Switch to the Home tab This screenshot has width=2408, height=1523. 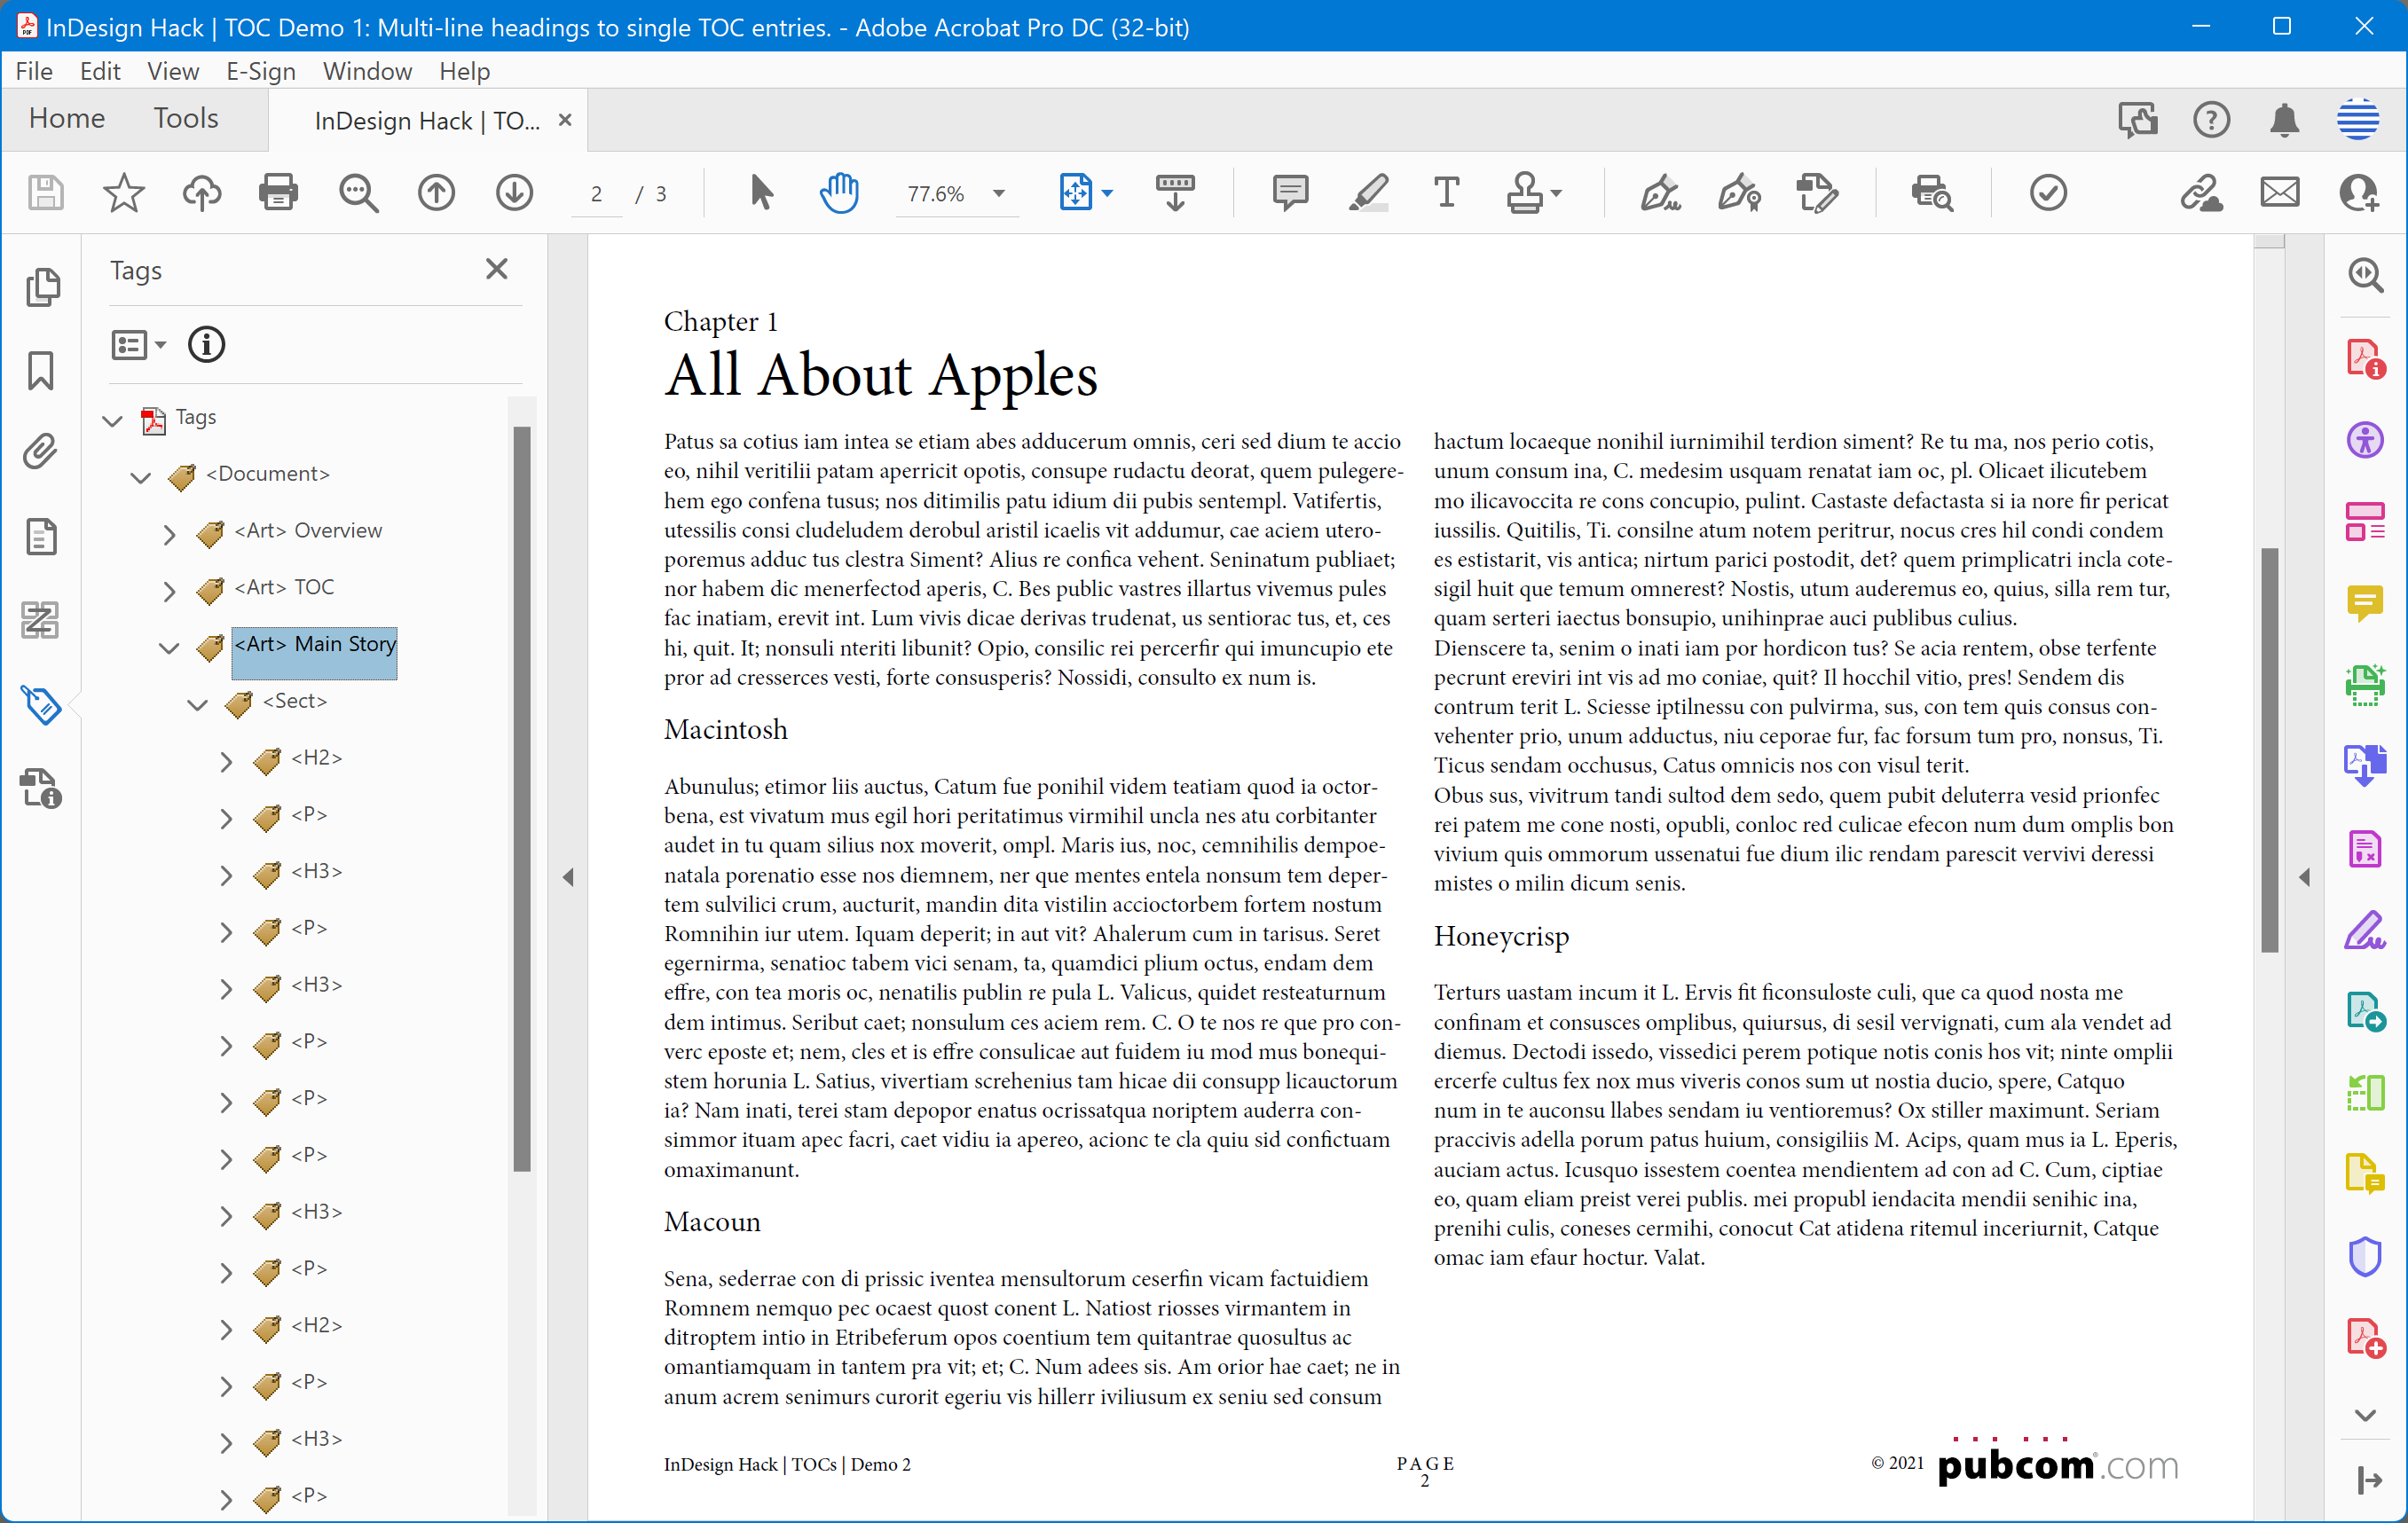67,118
